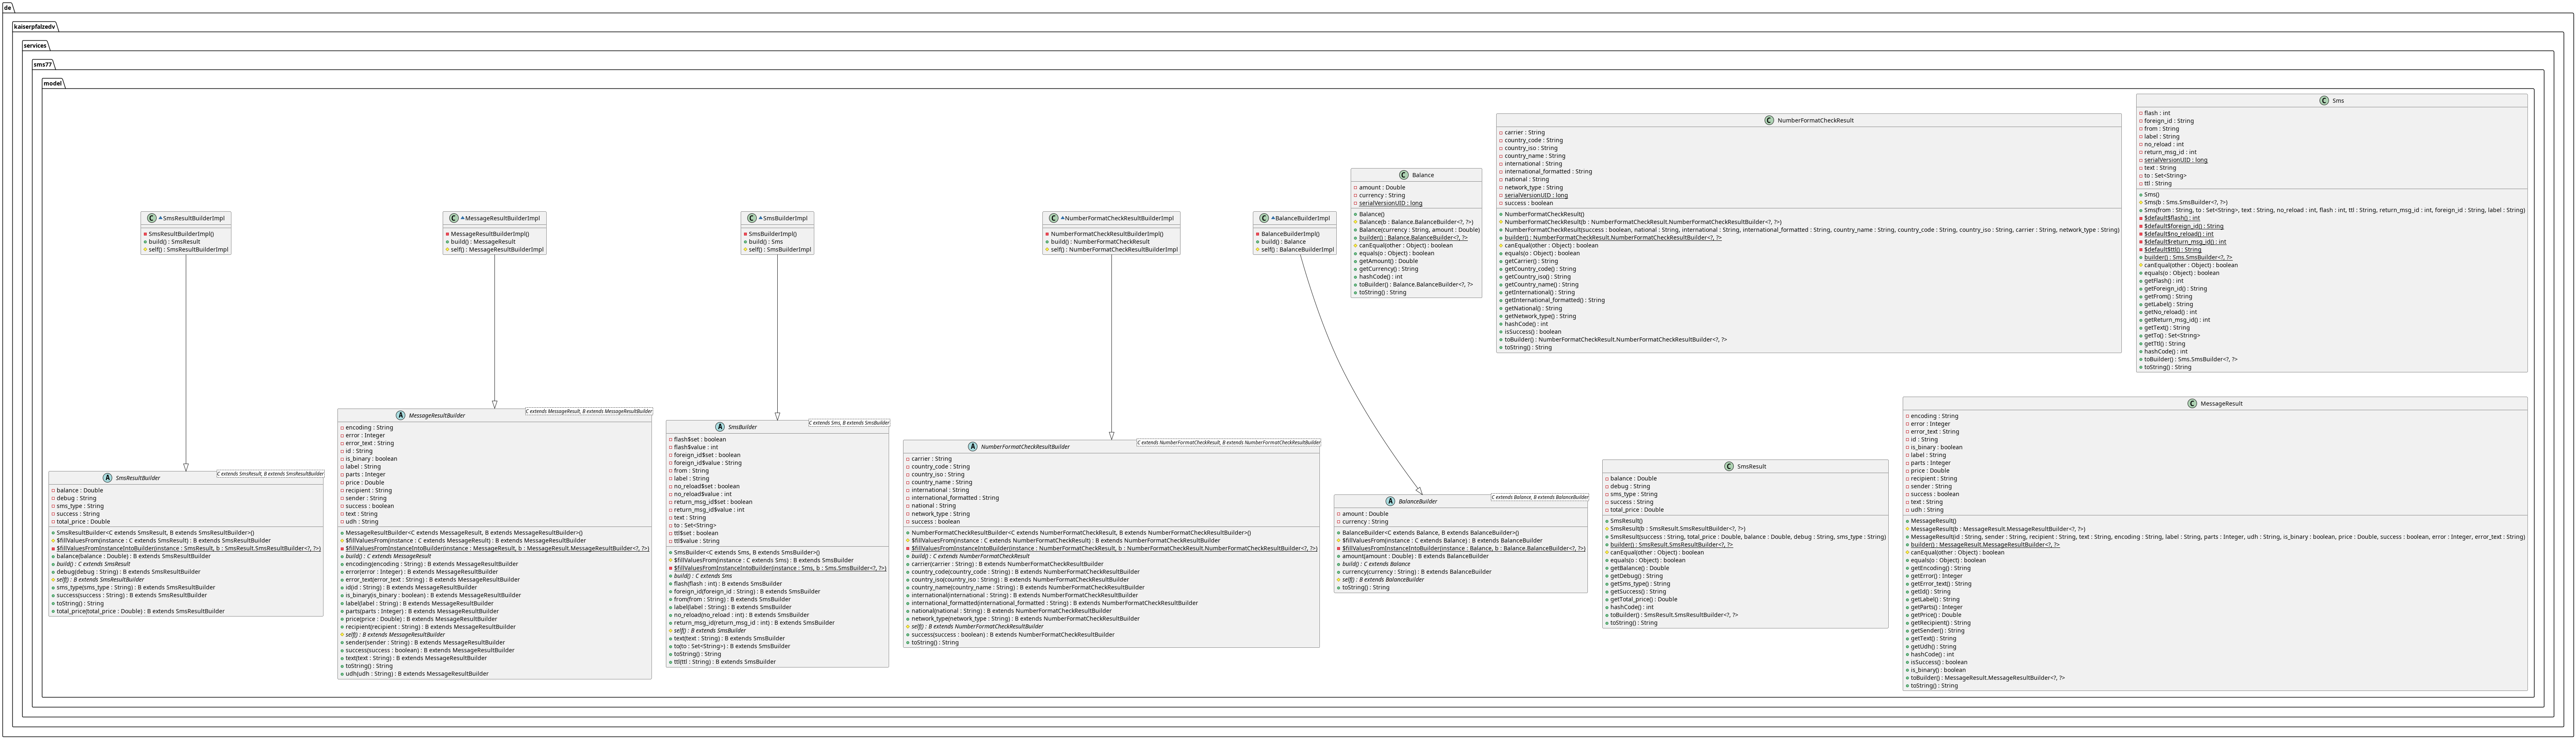Click the 'SmsResultBuilder' abstract class title
Image resolution: width=2576 pixels, height=739 pixels.
[x=138, y=478]
